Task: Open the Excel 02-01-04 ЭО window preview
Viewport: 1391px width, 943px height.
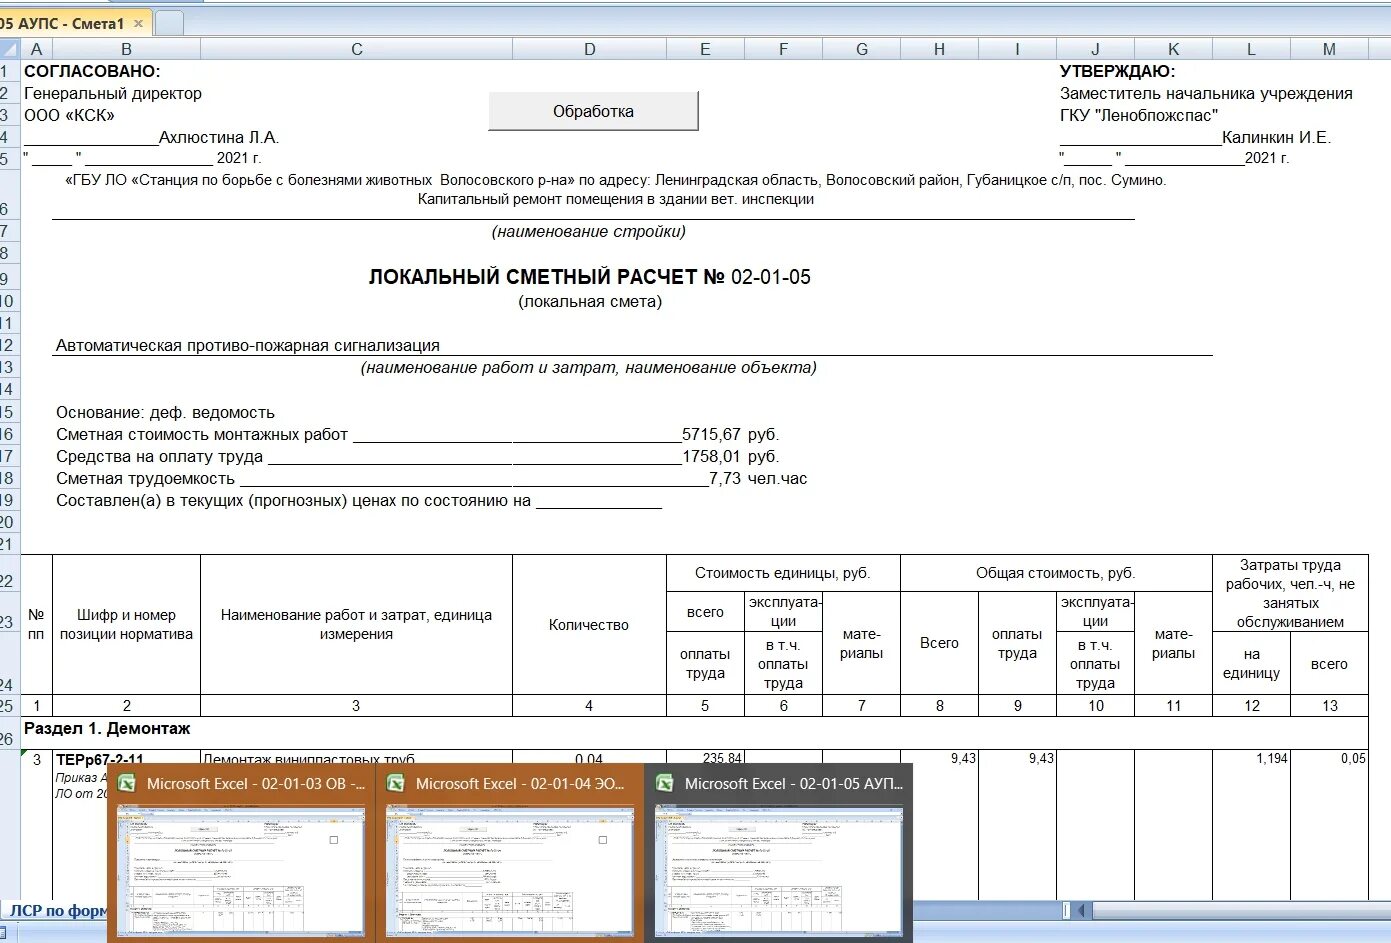Action: click(x=510, y=852)
